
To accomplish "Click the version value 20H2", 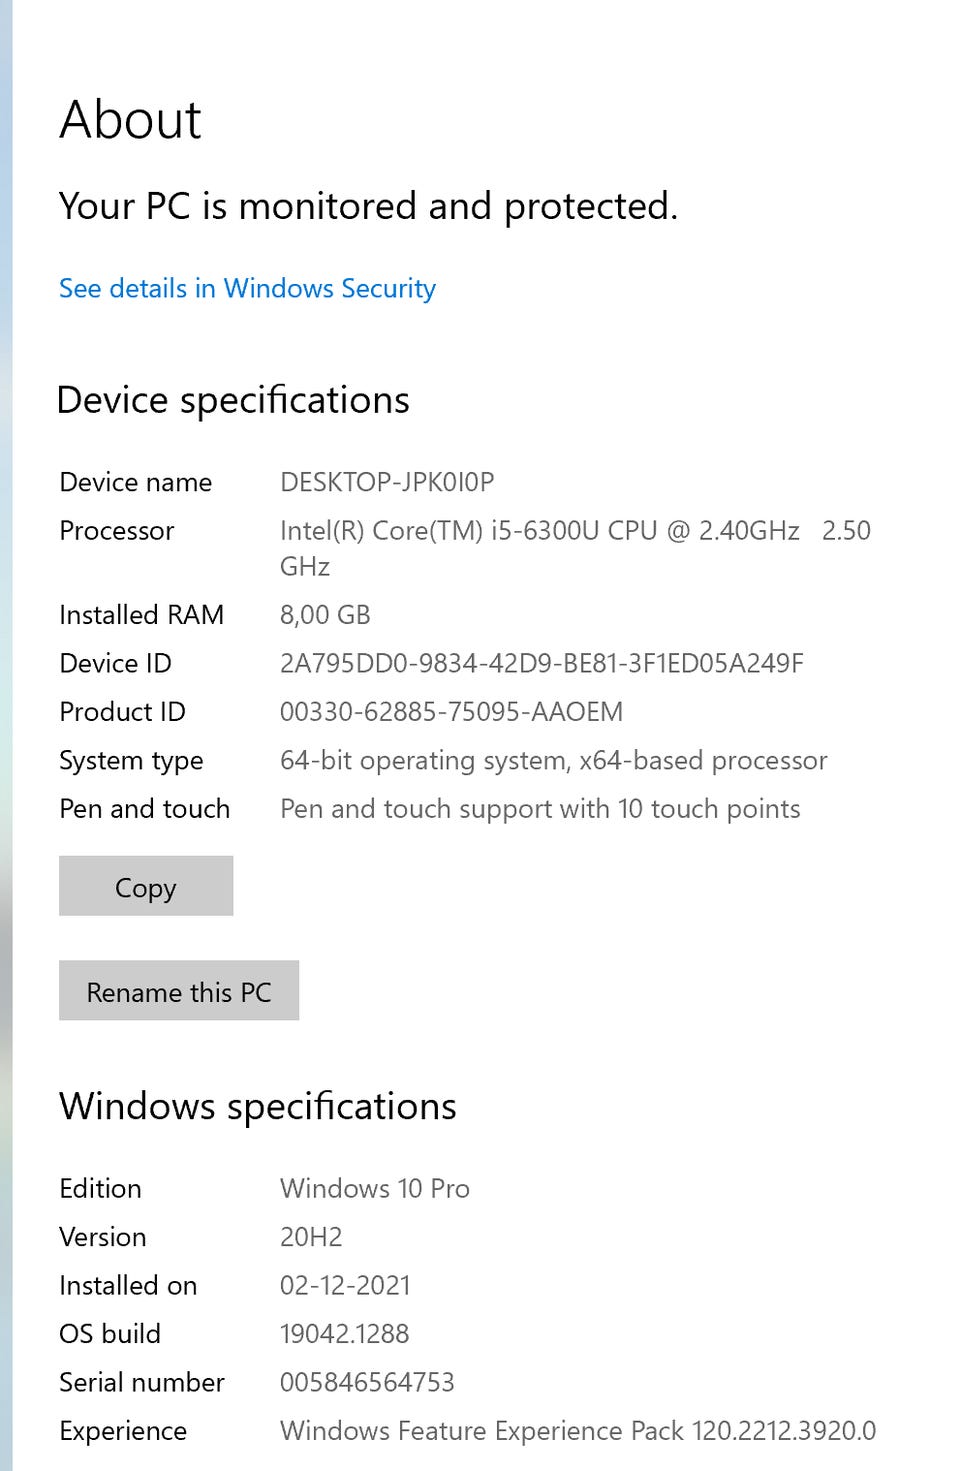I will click(311, 1237).
